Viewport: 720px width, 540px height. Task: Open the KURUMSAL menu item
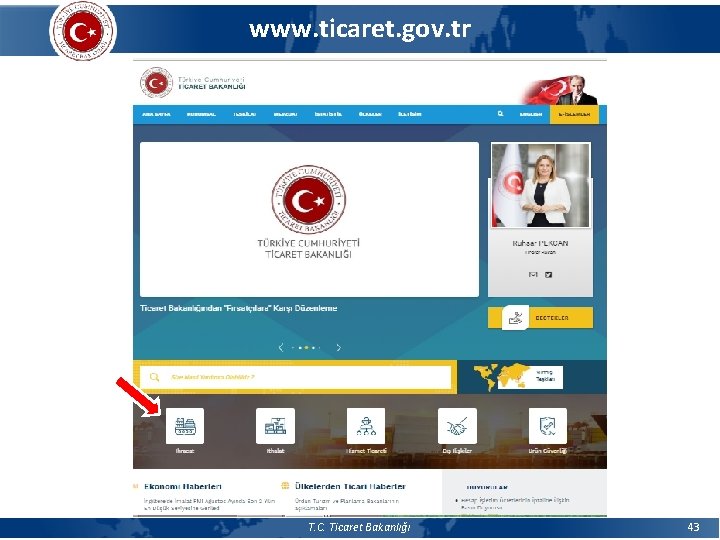[x=201, y=114]
